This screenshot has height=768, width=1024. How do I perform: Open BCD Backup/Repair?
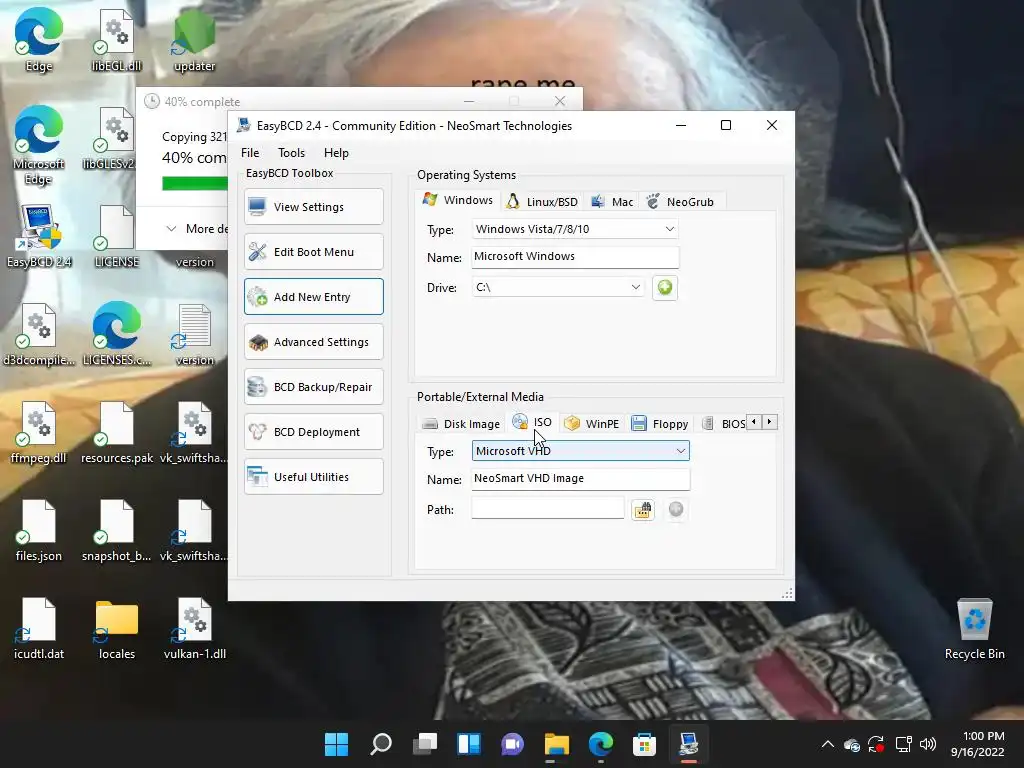[313, 387]
